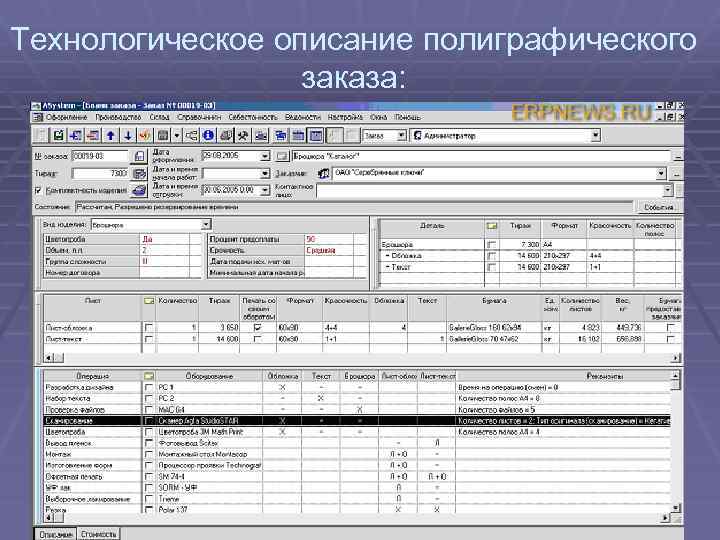Image resolution: width=720 pixels, height=540 pixels.
Task: Click down arrow of operations table vertical scrollbar
Action: pos(675,508)
